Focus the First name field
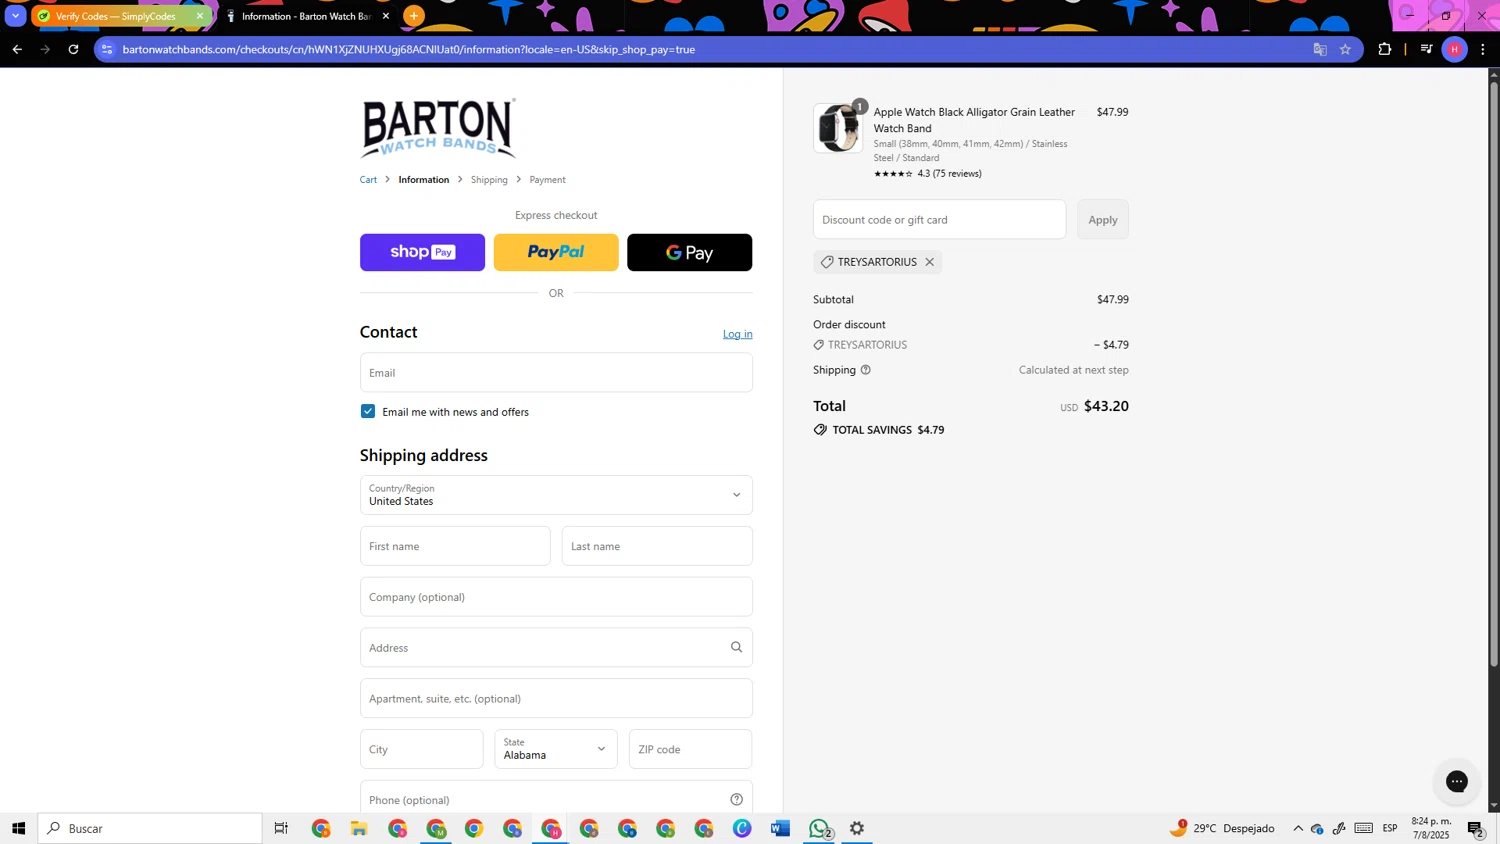This screenshot has height=844, width=1500. point(455,546)
